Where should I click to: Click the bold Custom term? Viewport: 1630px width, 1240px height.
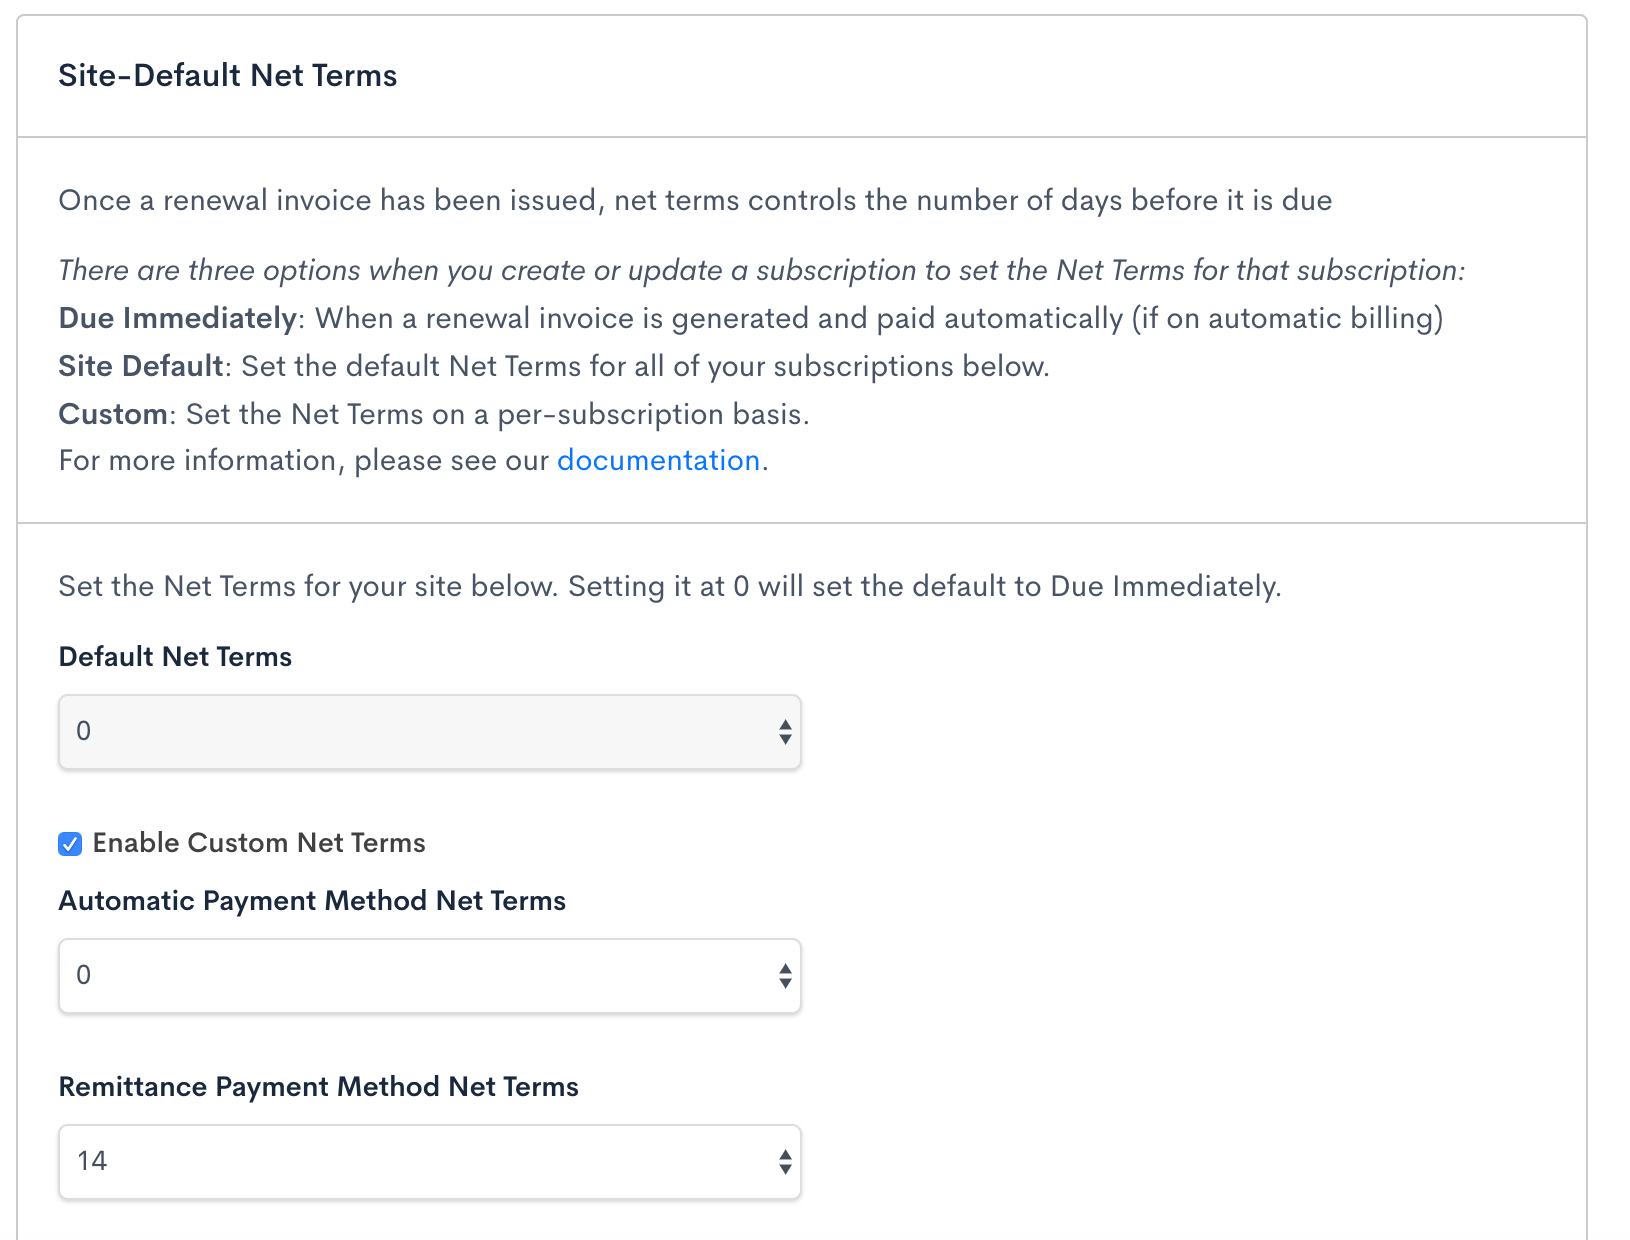pyautogui.click(x=113, y=414)
